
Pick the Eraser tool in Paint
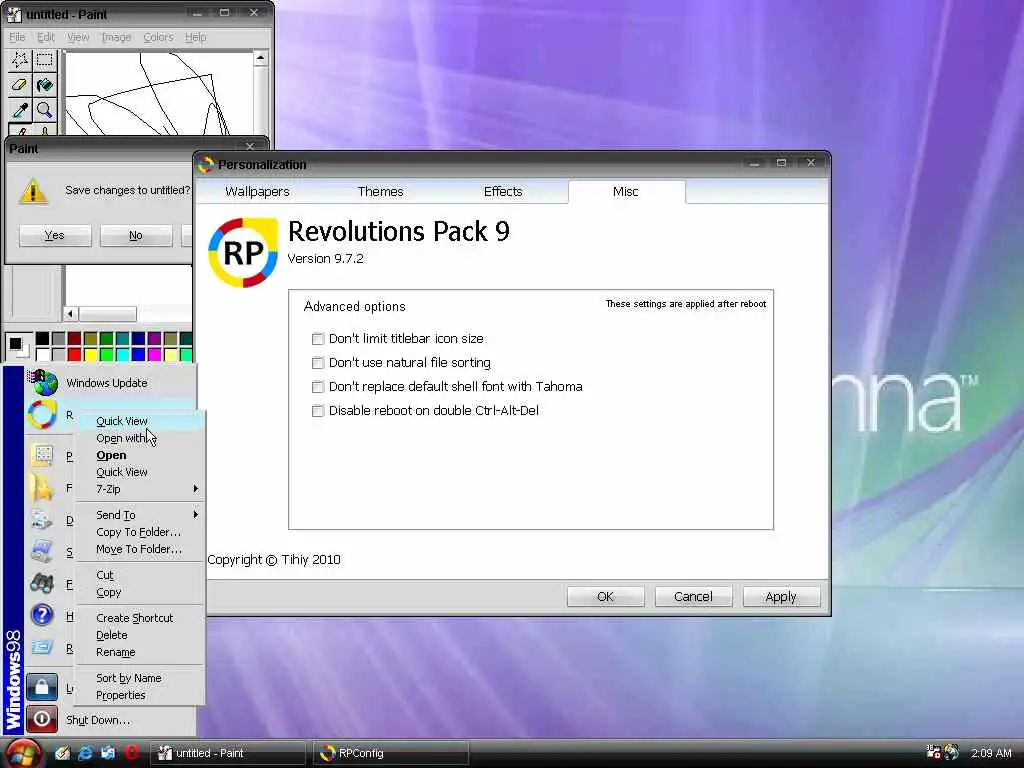pos(20,85)
